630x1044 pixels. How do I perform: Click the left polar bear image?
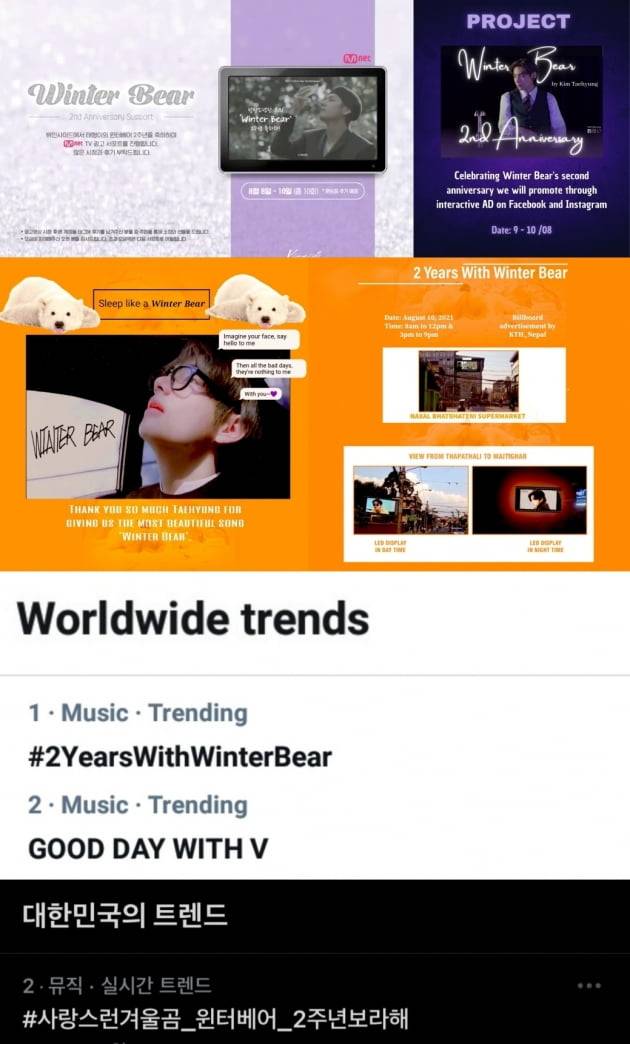(x=49, y=304)
